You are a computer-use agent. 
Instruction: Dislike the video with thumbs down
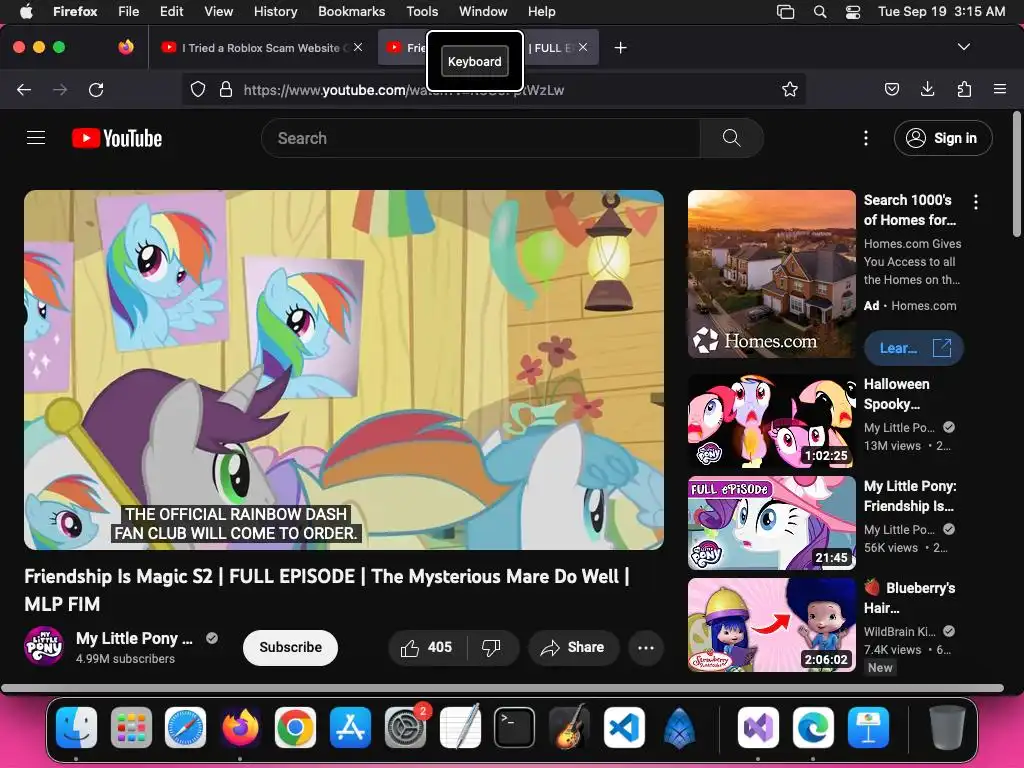pos(492,647)
